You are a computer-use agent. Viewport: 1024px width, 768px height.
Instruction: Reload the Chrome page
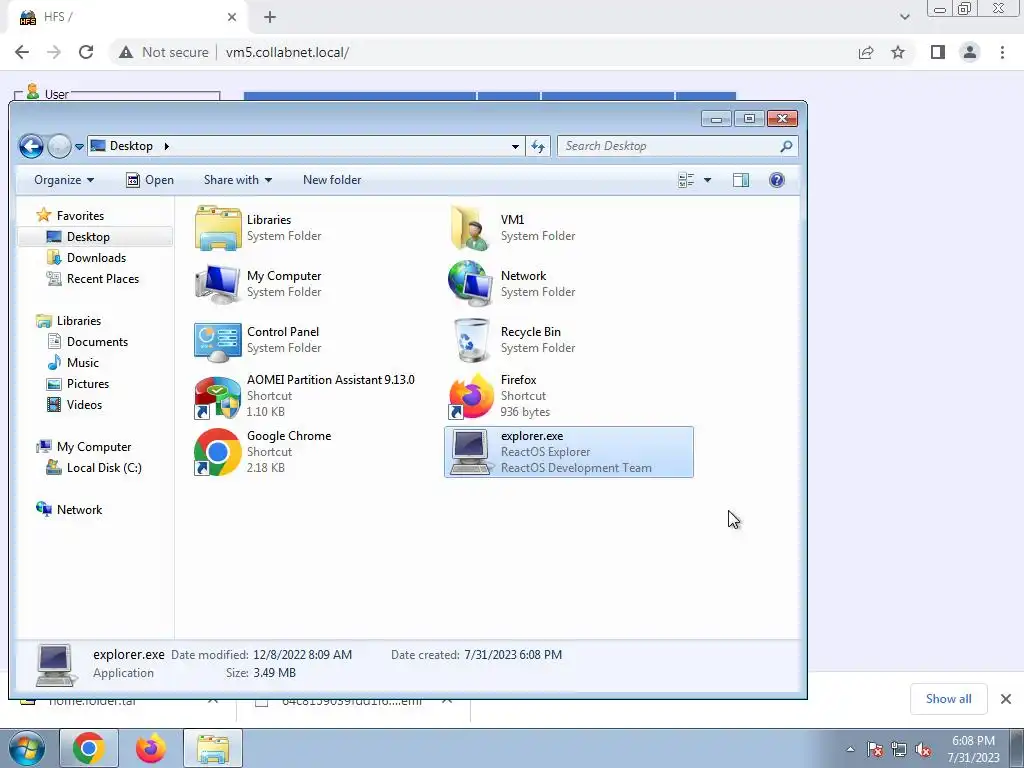(x=86, y=52)
